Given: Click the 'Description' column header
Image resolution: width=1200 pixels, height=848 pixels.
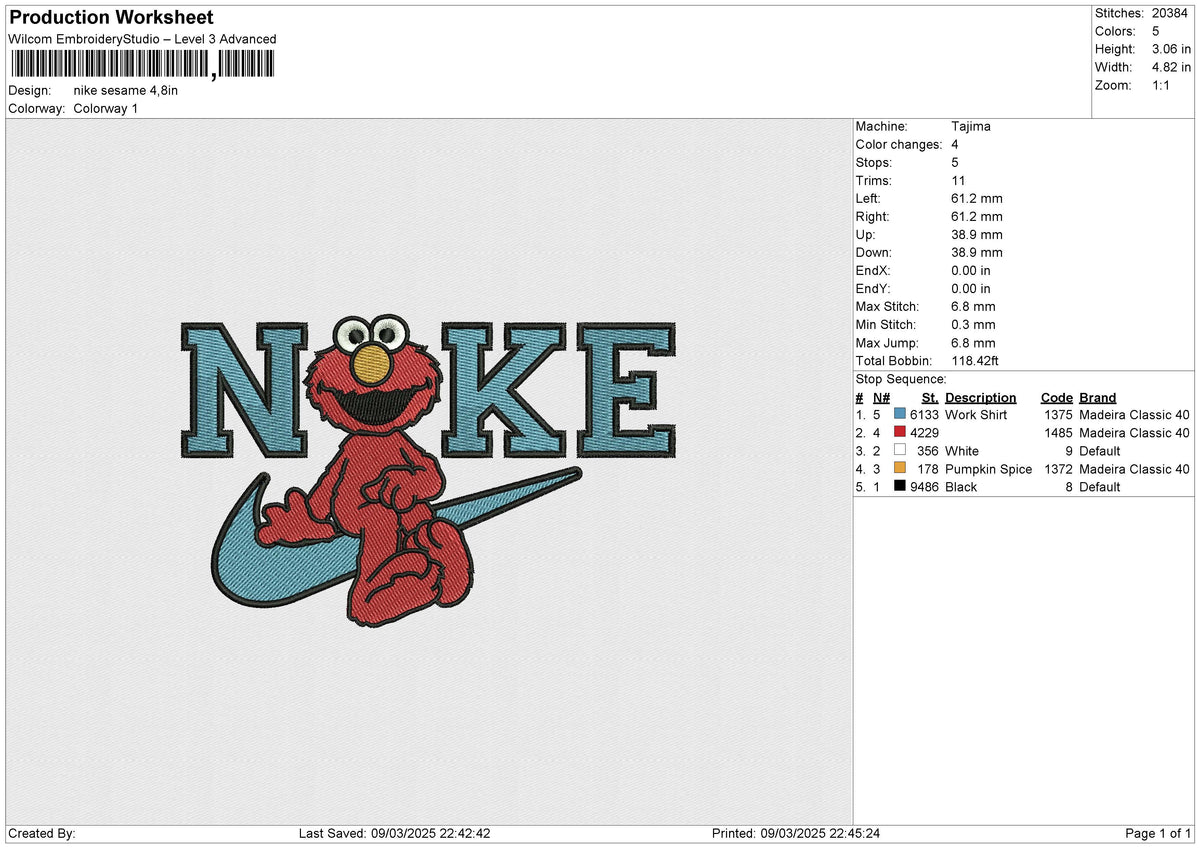Looking at the screenshot, I should [980, 398].
